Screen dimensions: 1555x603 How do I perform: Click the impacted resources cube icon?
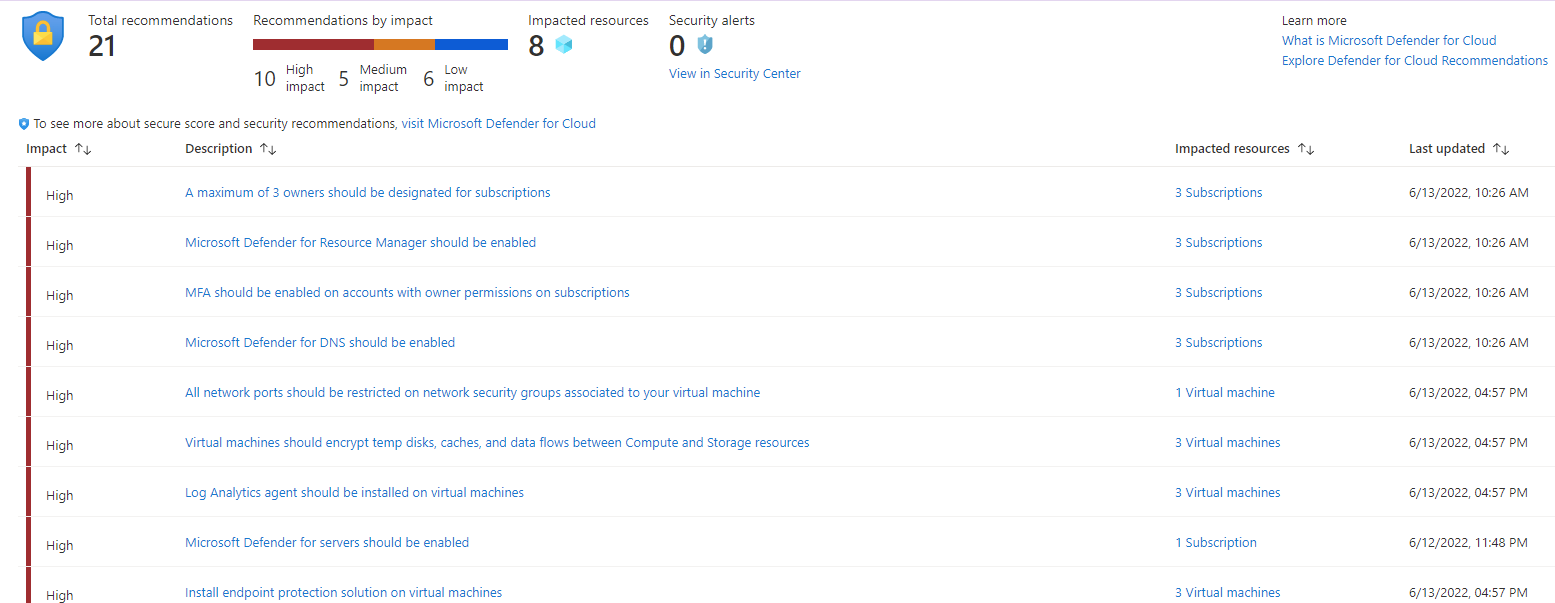[x=564, y=45]
